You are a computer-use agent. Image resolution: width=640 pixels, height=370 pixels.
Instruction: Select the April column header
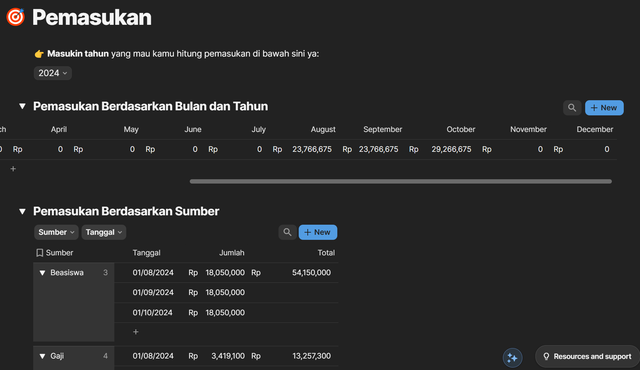coord(59,129)
